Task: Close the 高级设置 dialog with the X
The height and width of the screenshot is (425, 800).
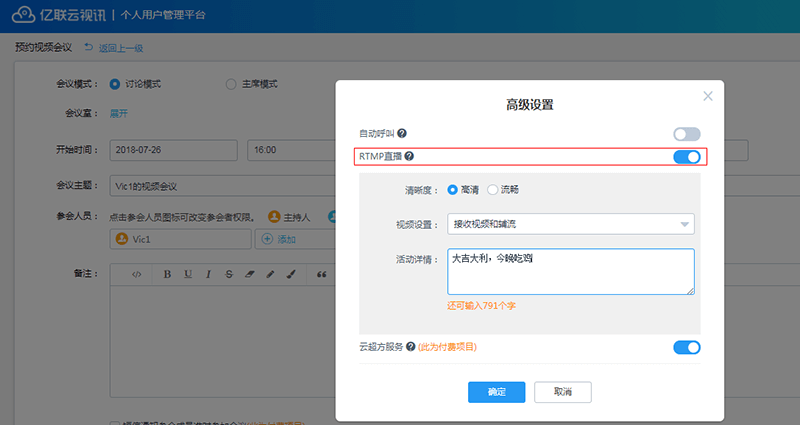Action: coord(708,96)
